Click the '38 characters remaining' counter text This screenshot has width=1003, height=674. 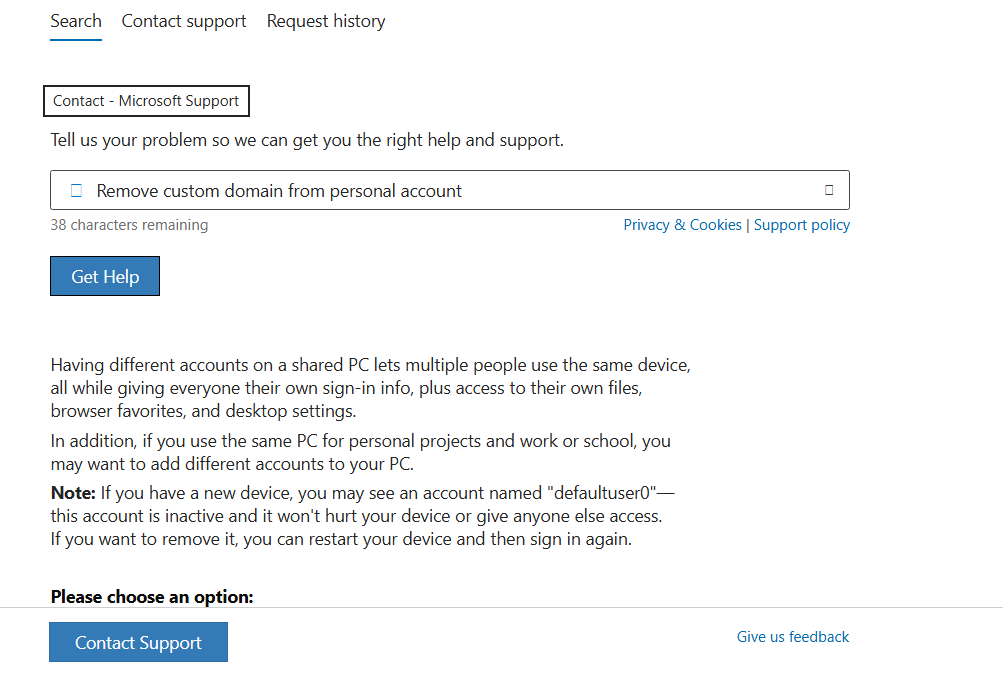coord(129,225)
